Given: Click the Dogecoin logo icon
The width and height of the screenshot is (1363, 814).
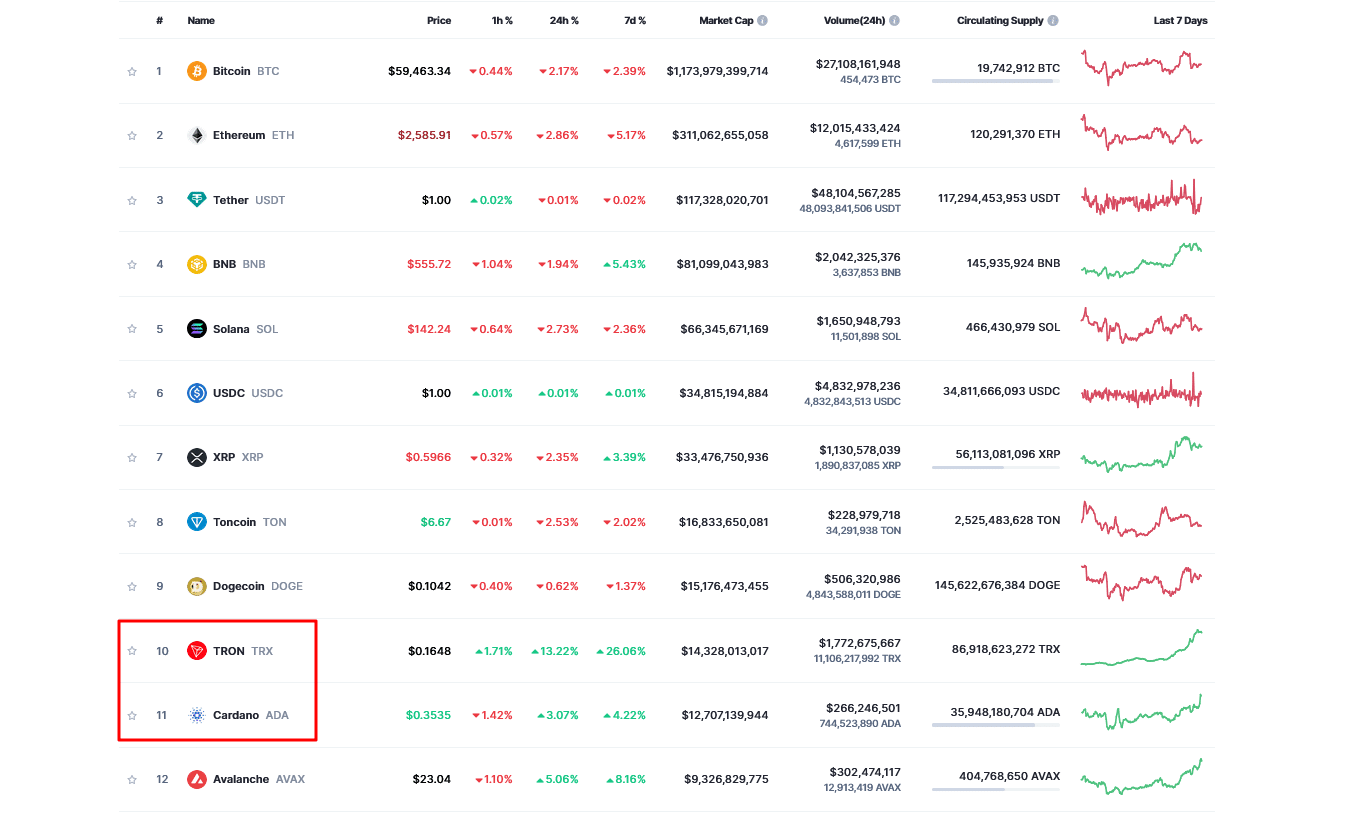Looking at the screenshot, I should (x=197, y=586).
